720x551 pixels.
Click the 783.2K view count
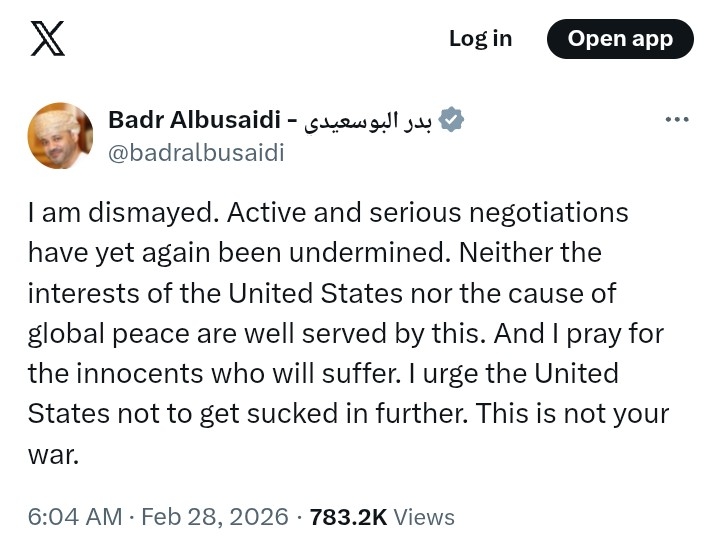point(348,517)
